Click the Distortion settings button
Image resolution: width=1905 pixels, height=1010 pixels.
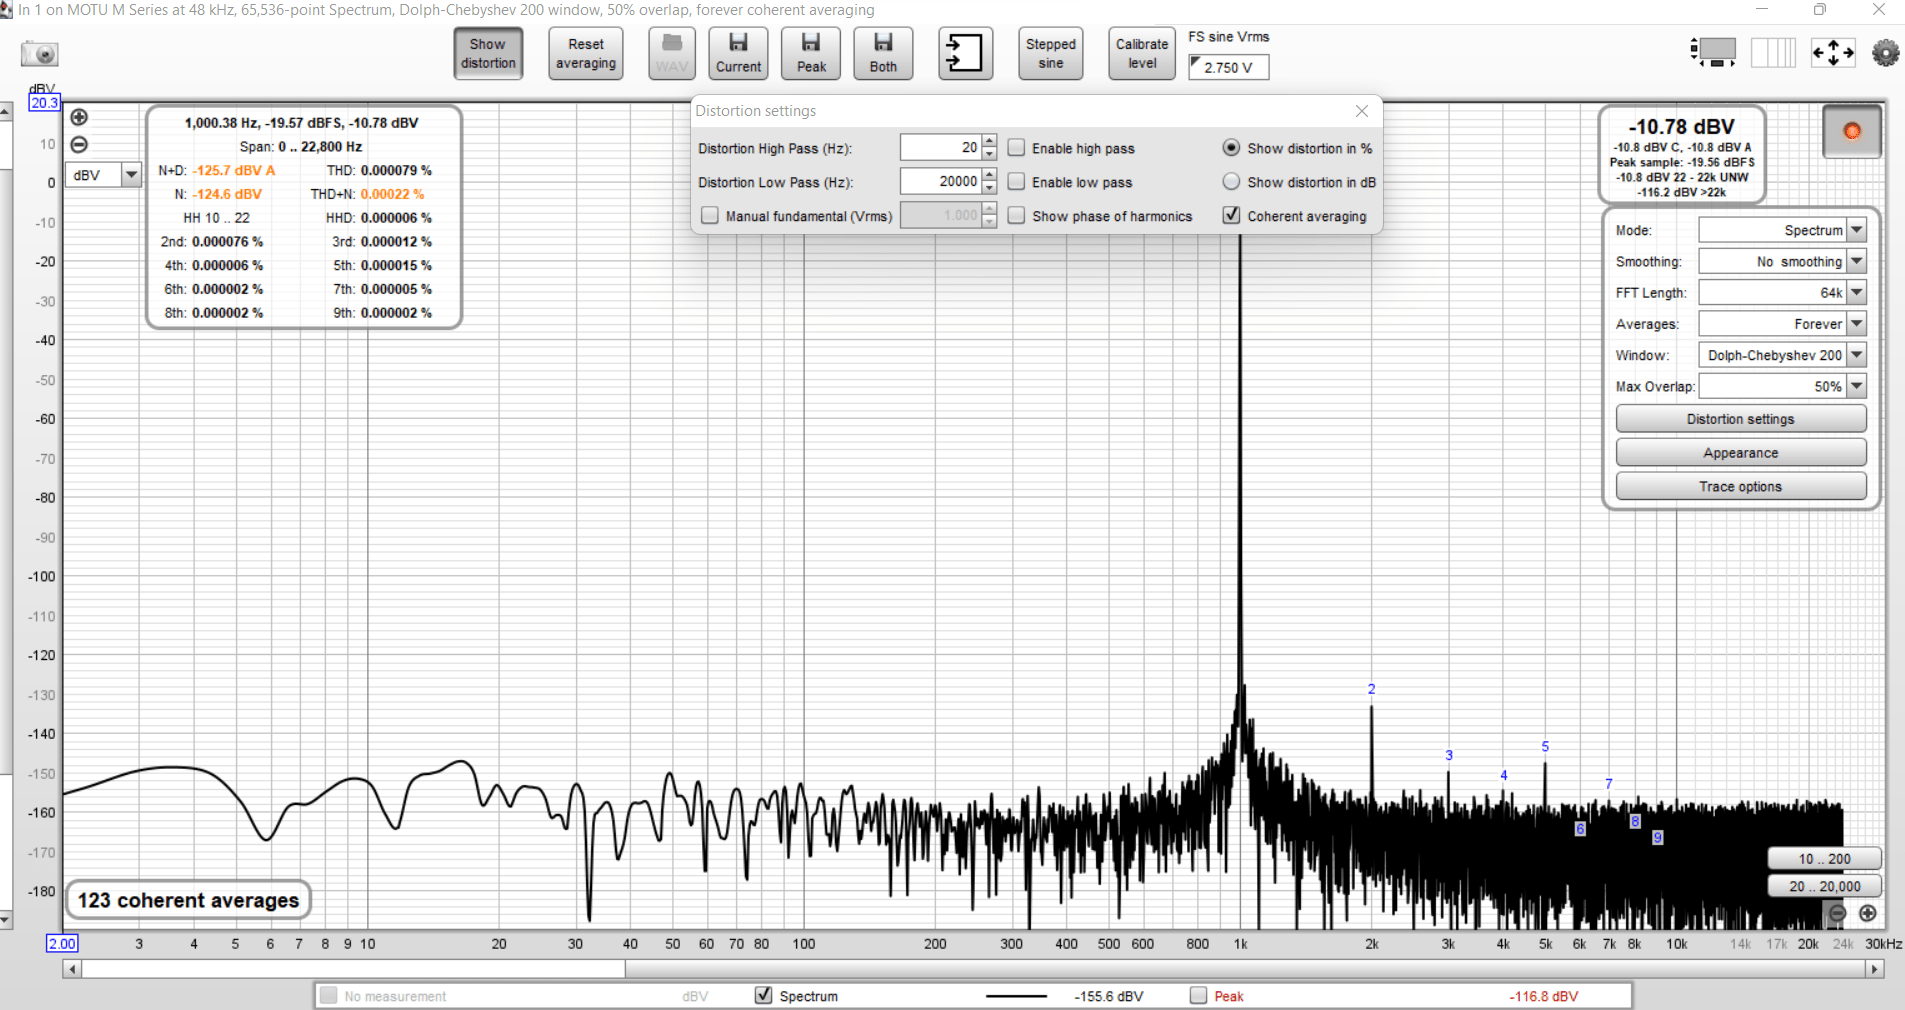[1740, 419]
